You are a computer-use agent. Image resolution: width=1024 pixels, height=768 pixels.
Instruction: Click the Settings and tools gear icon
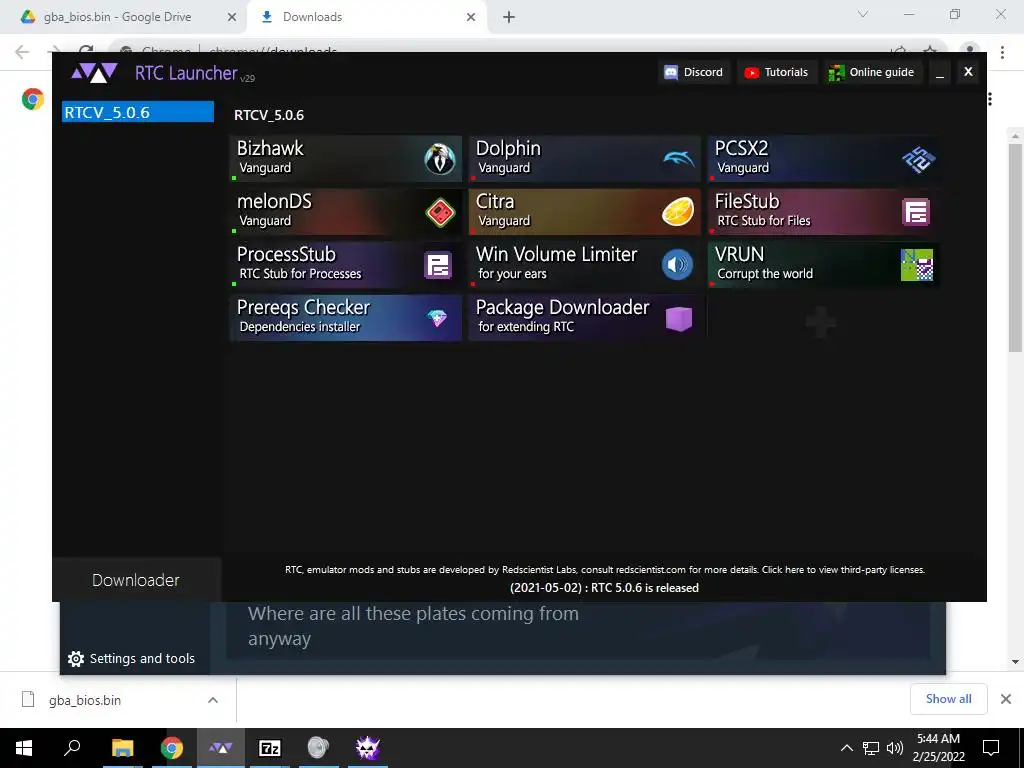coord(76,659)
